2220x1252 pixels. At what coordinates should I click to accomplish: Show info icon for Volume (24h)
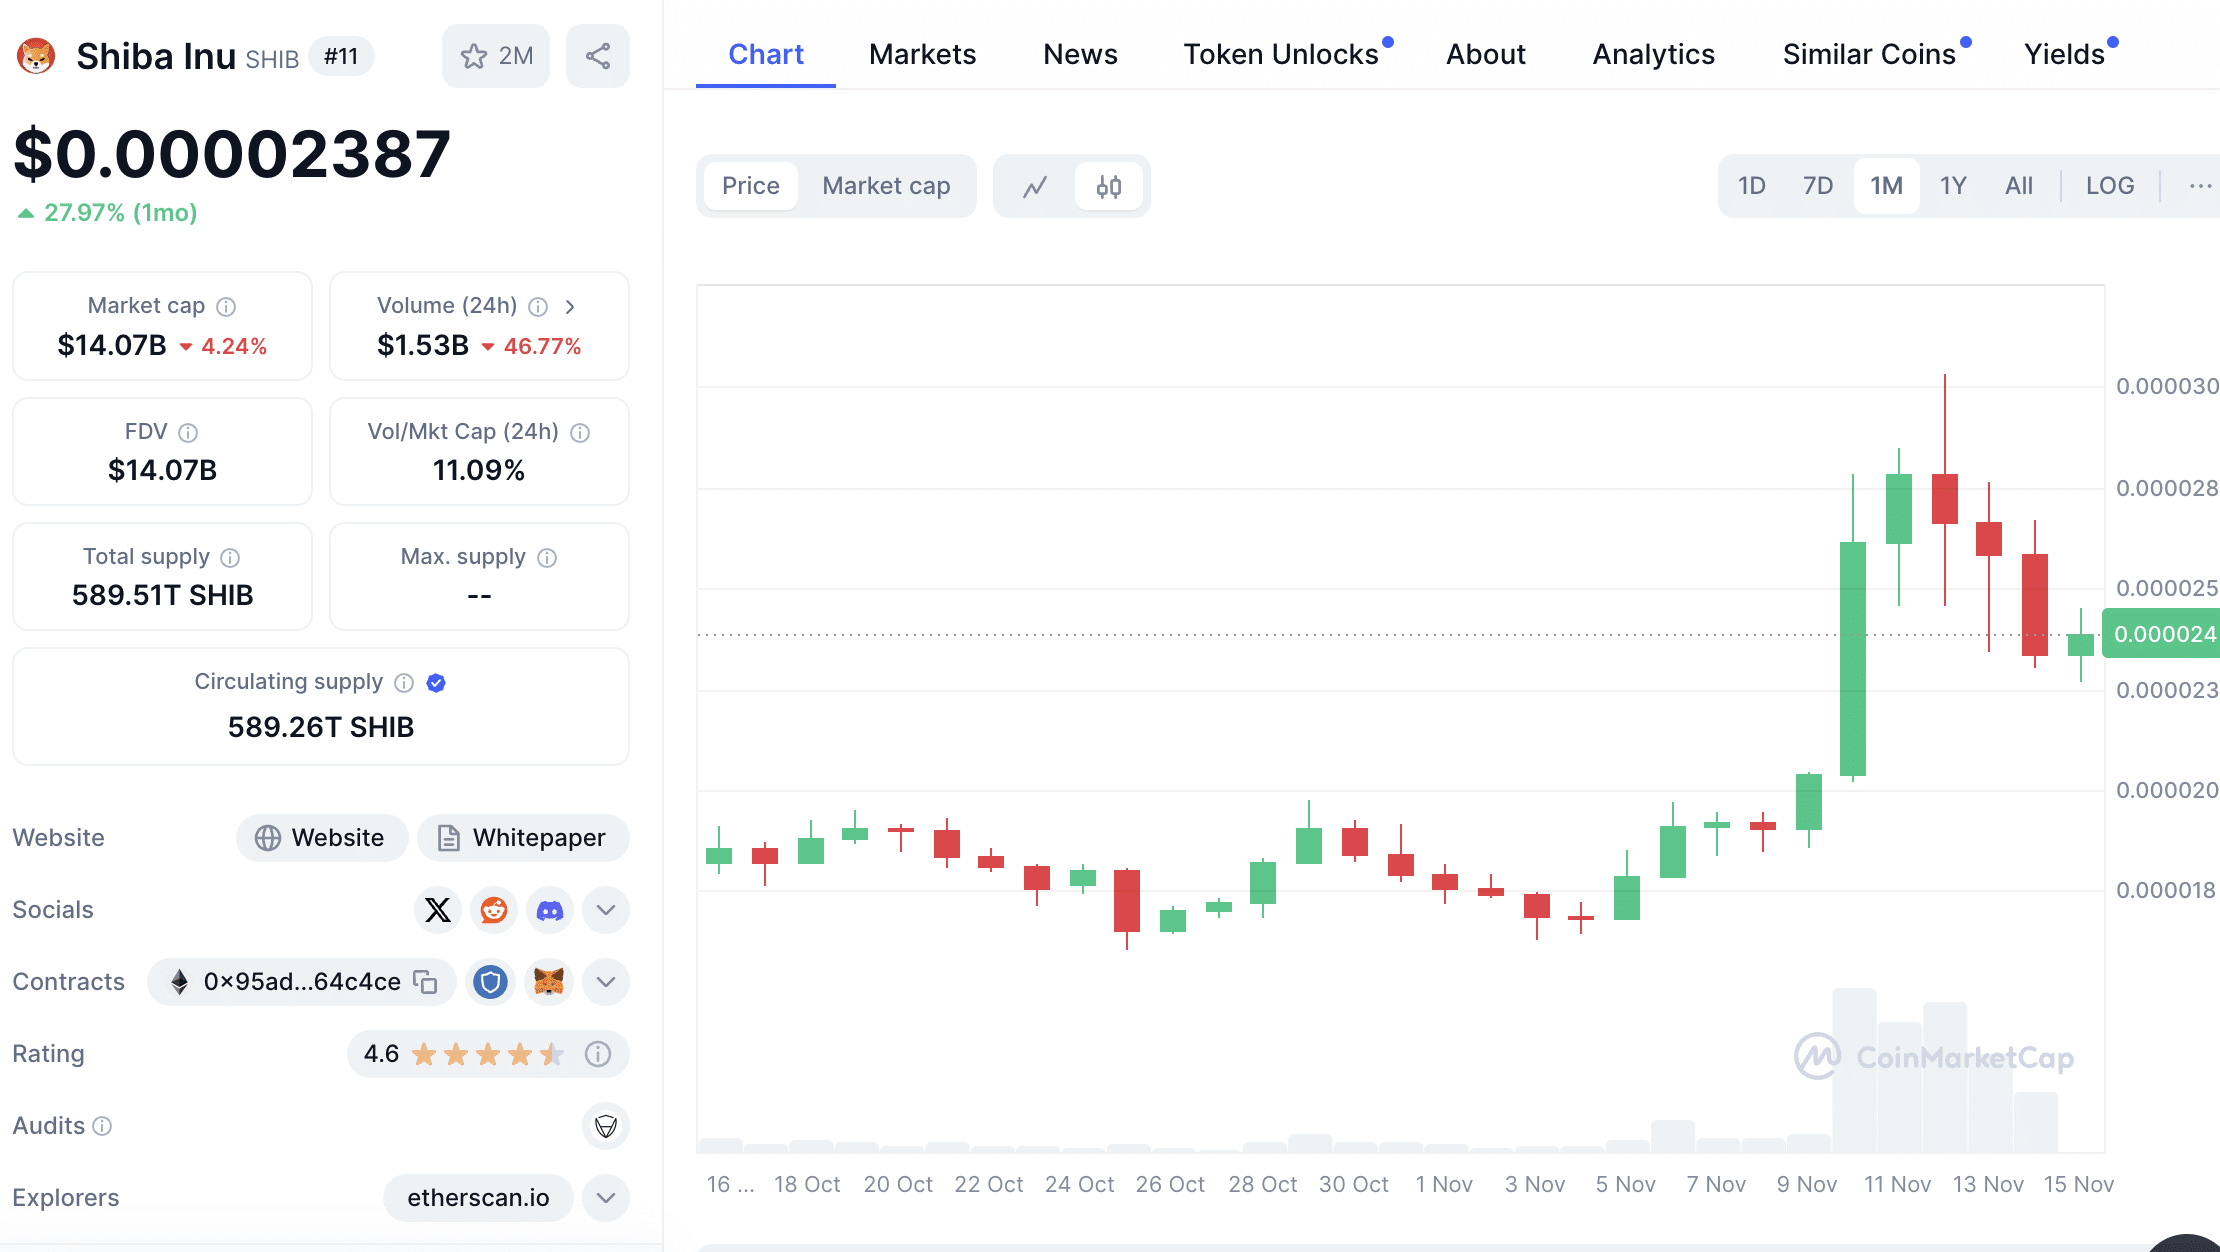point(538,306)
